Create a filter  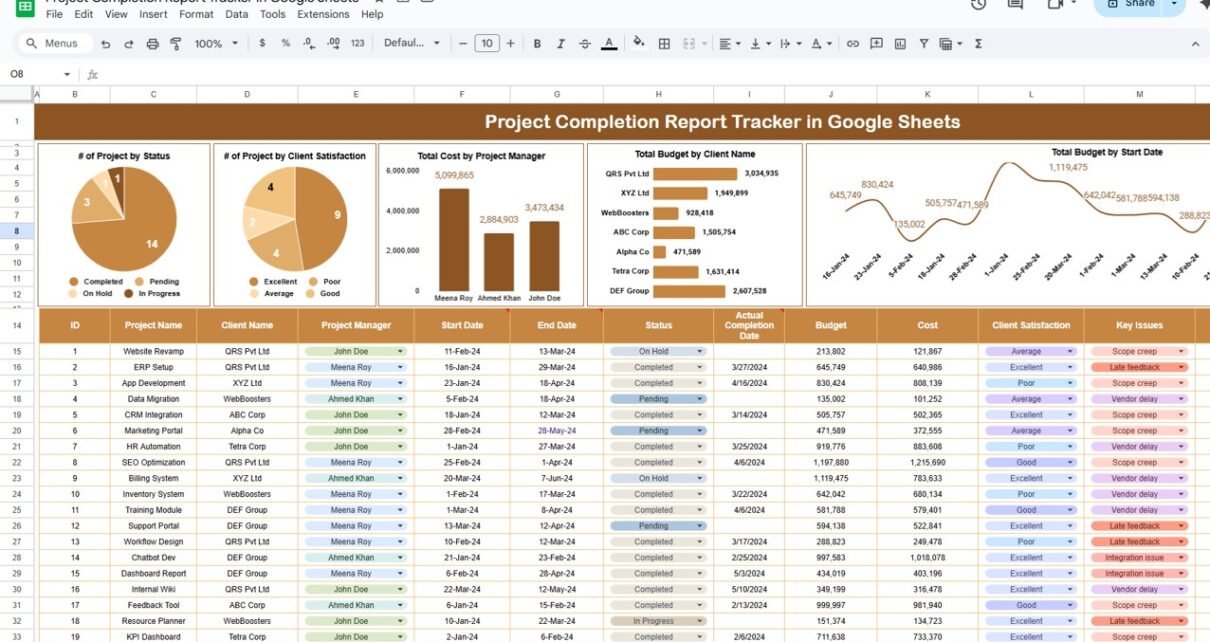tap(922, 44)
